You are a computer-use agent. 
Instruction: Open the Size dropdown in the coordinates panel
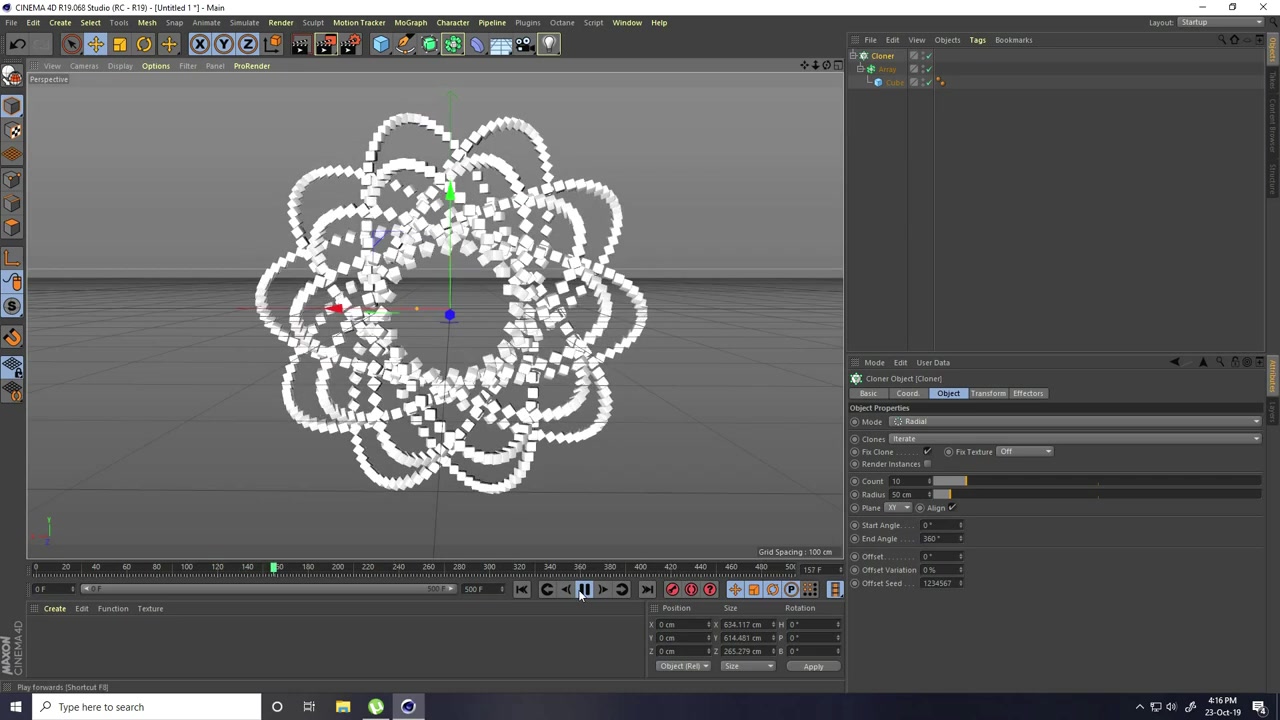click(748, 666)
